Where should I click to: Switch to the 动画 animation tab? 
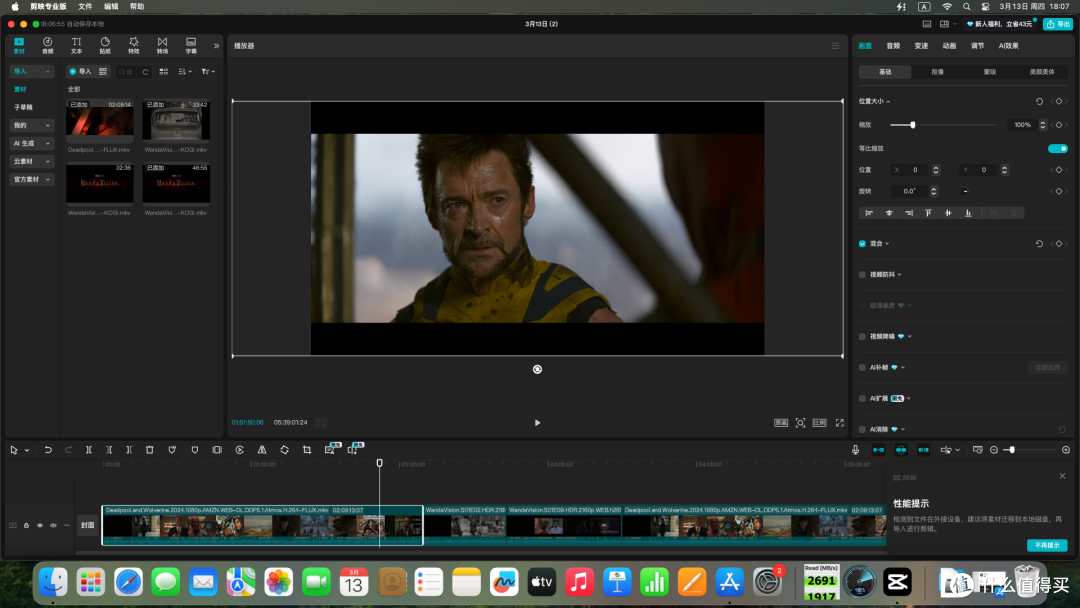[x=949, y=45]
